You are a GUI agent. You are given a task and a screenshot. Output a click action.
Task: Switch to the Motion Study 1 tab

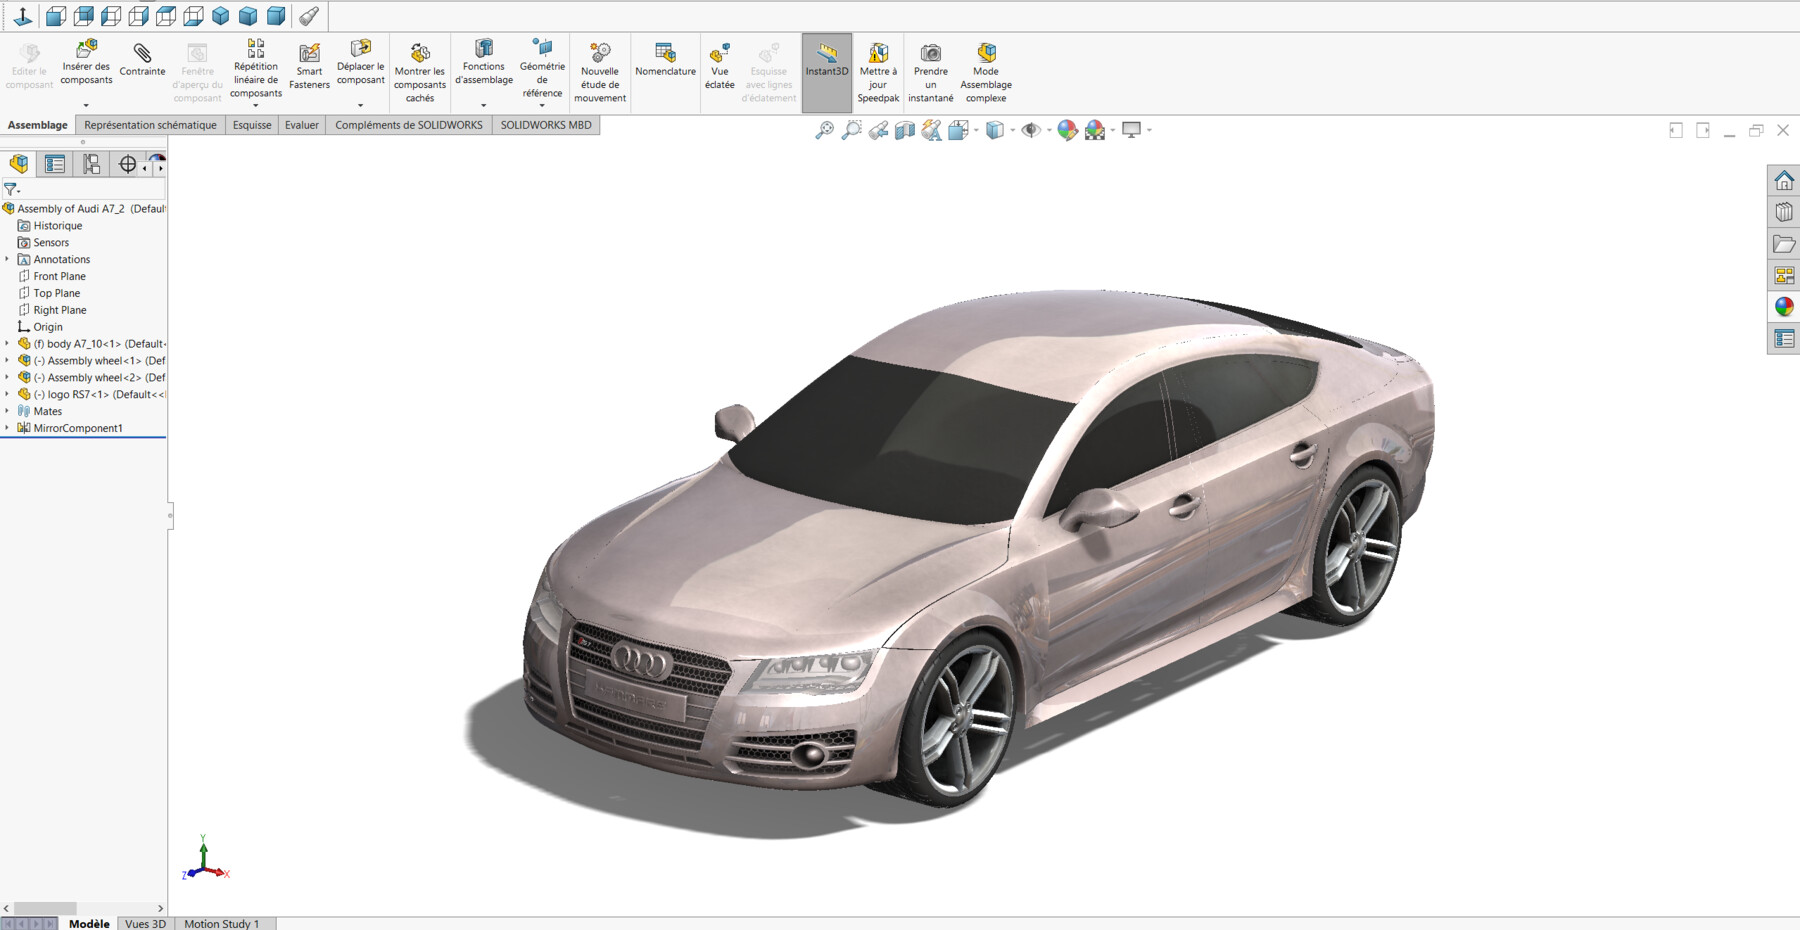222,923
